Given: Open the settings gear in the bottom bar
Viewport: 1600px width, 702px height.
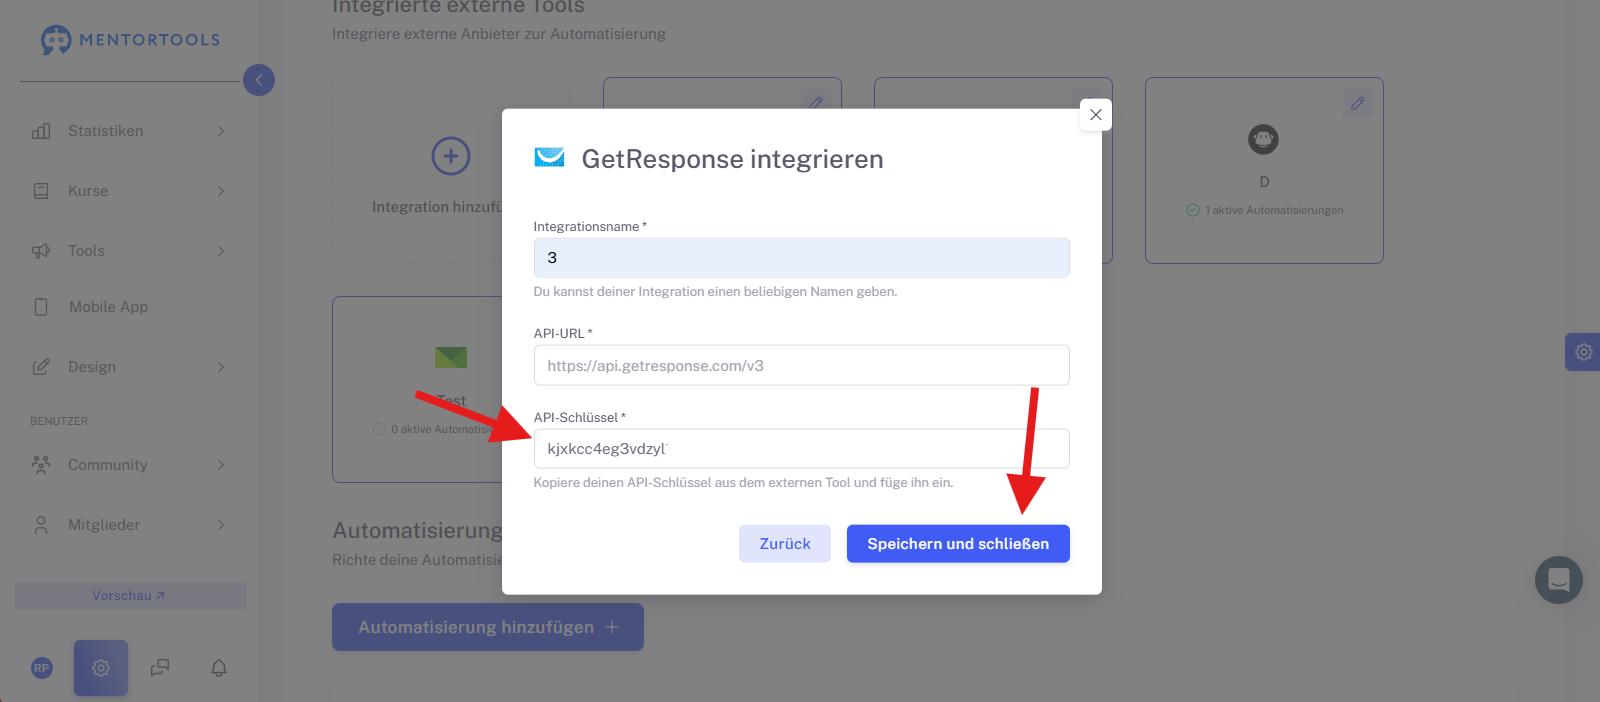Looking at the screenshot, I should (x=101, y=668).
